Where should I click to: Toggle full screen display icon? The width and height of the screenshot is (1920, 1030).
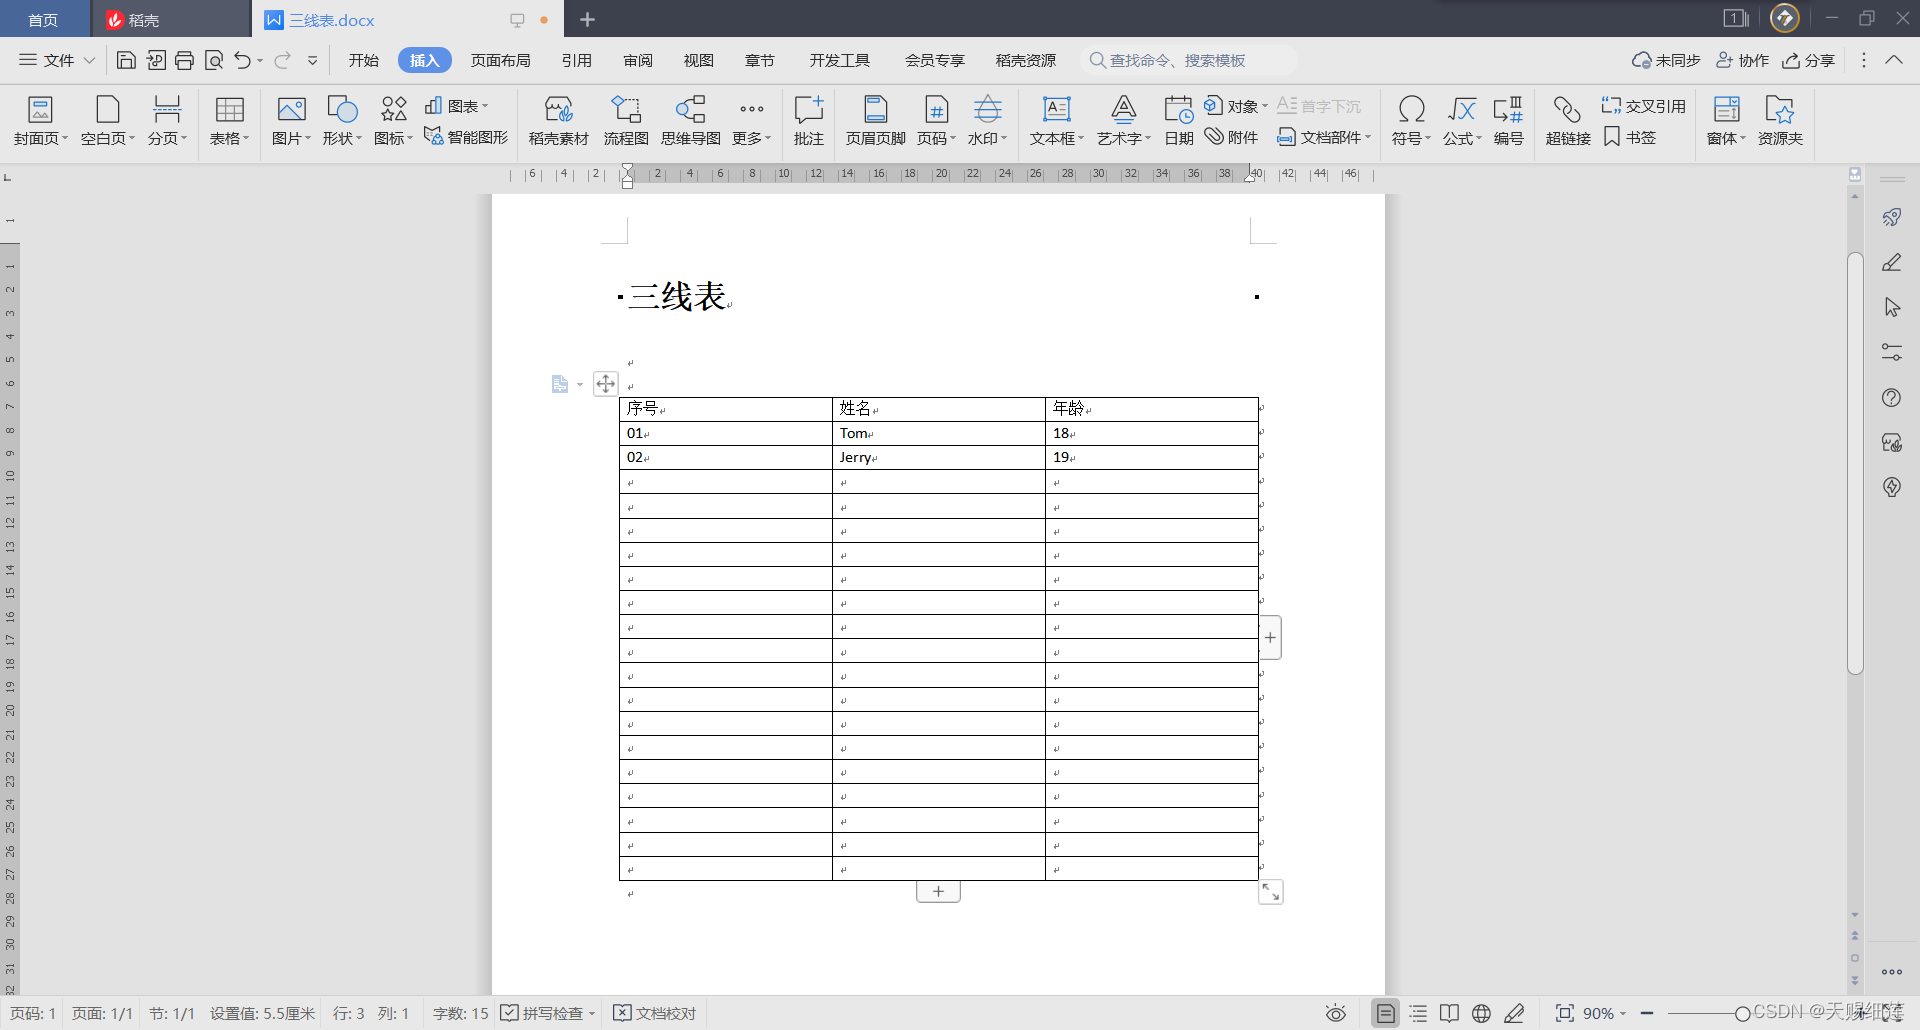tap(1565, 1013)
